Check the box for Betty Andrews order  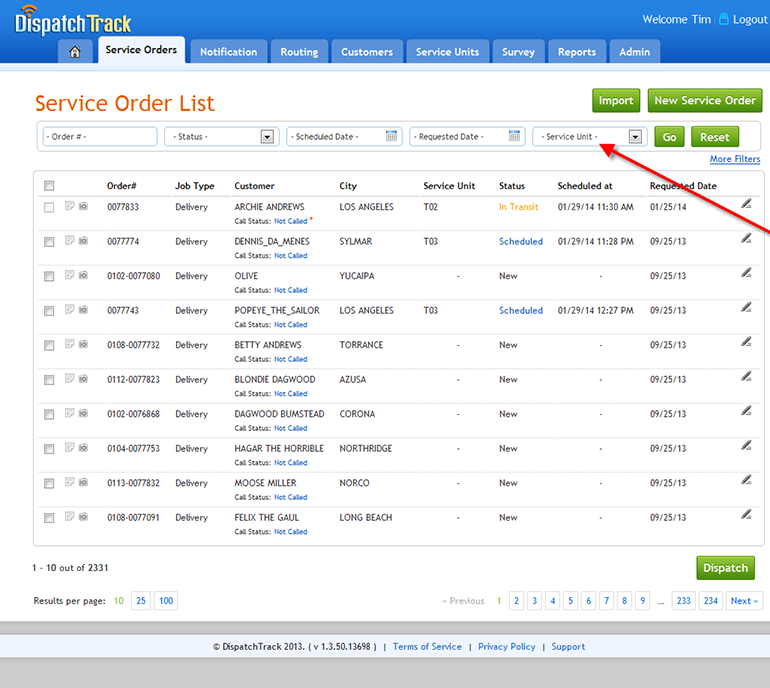[x=49, y=345]
